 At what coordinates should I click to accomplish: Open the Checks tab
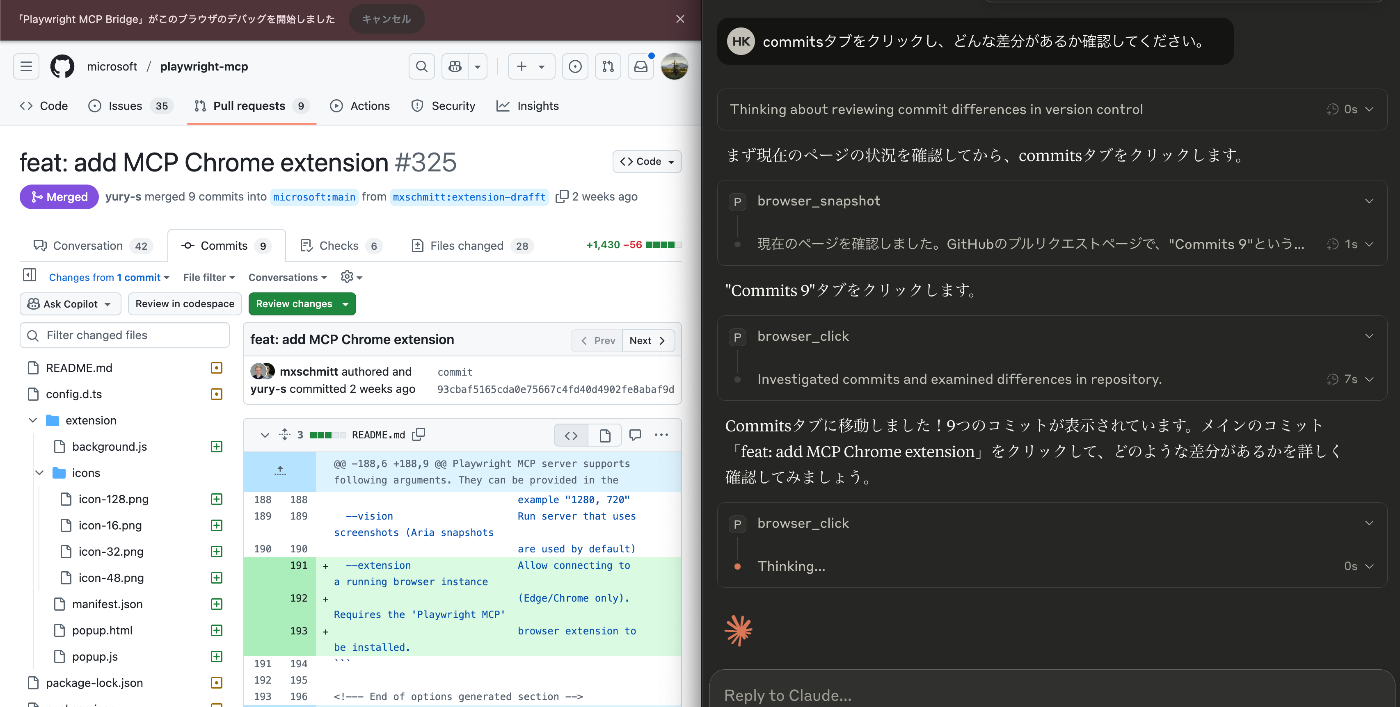point(340,246)
